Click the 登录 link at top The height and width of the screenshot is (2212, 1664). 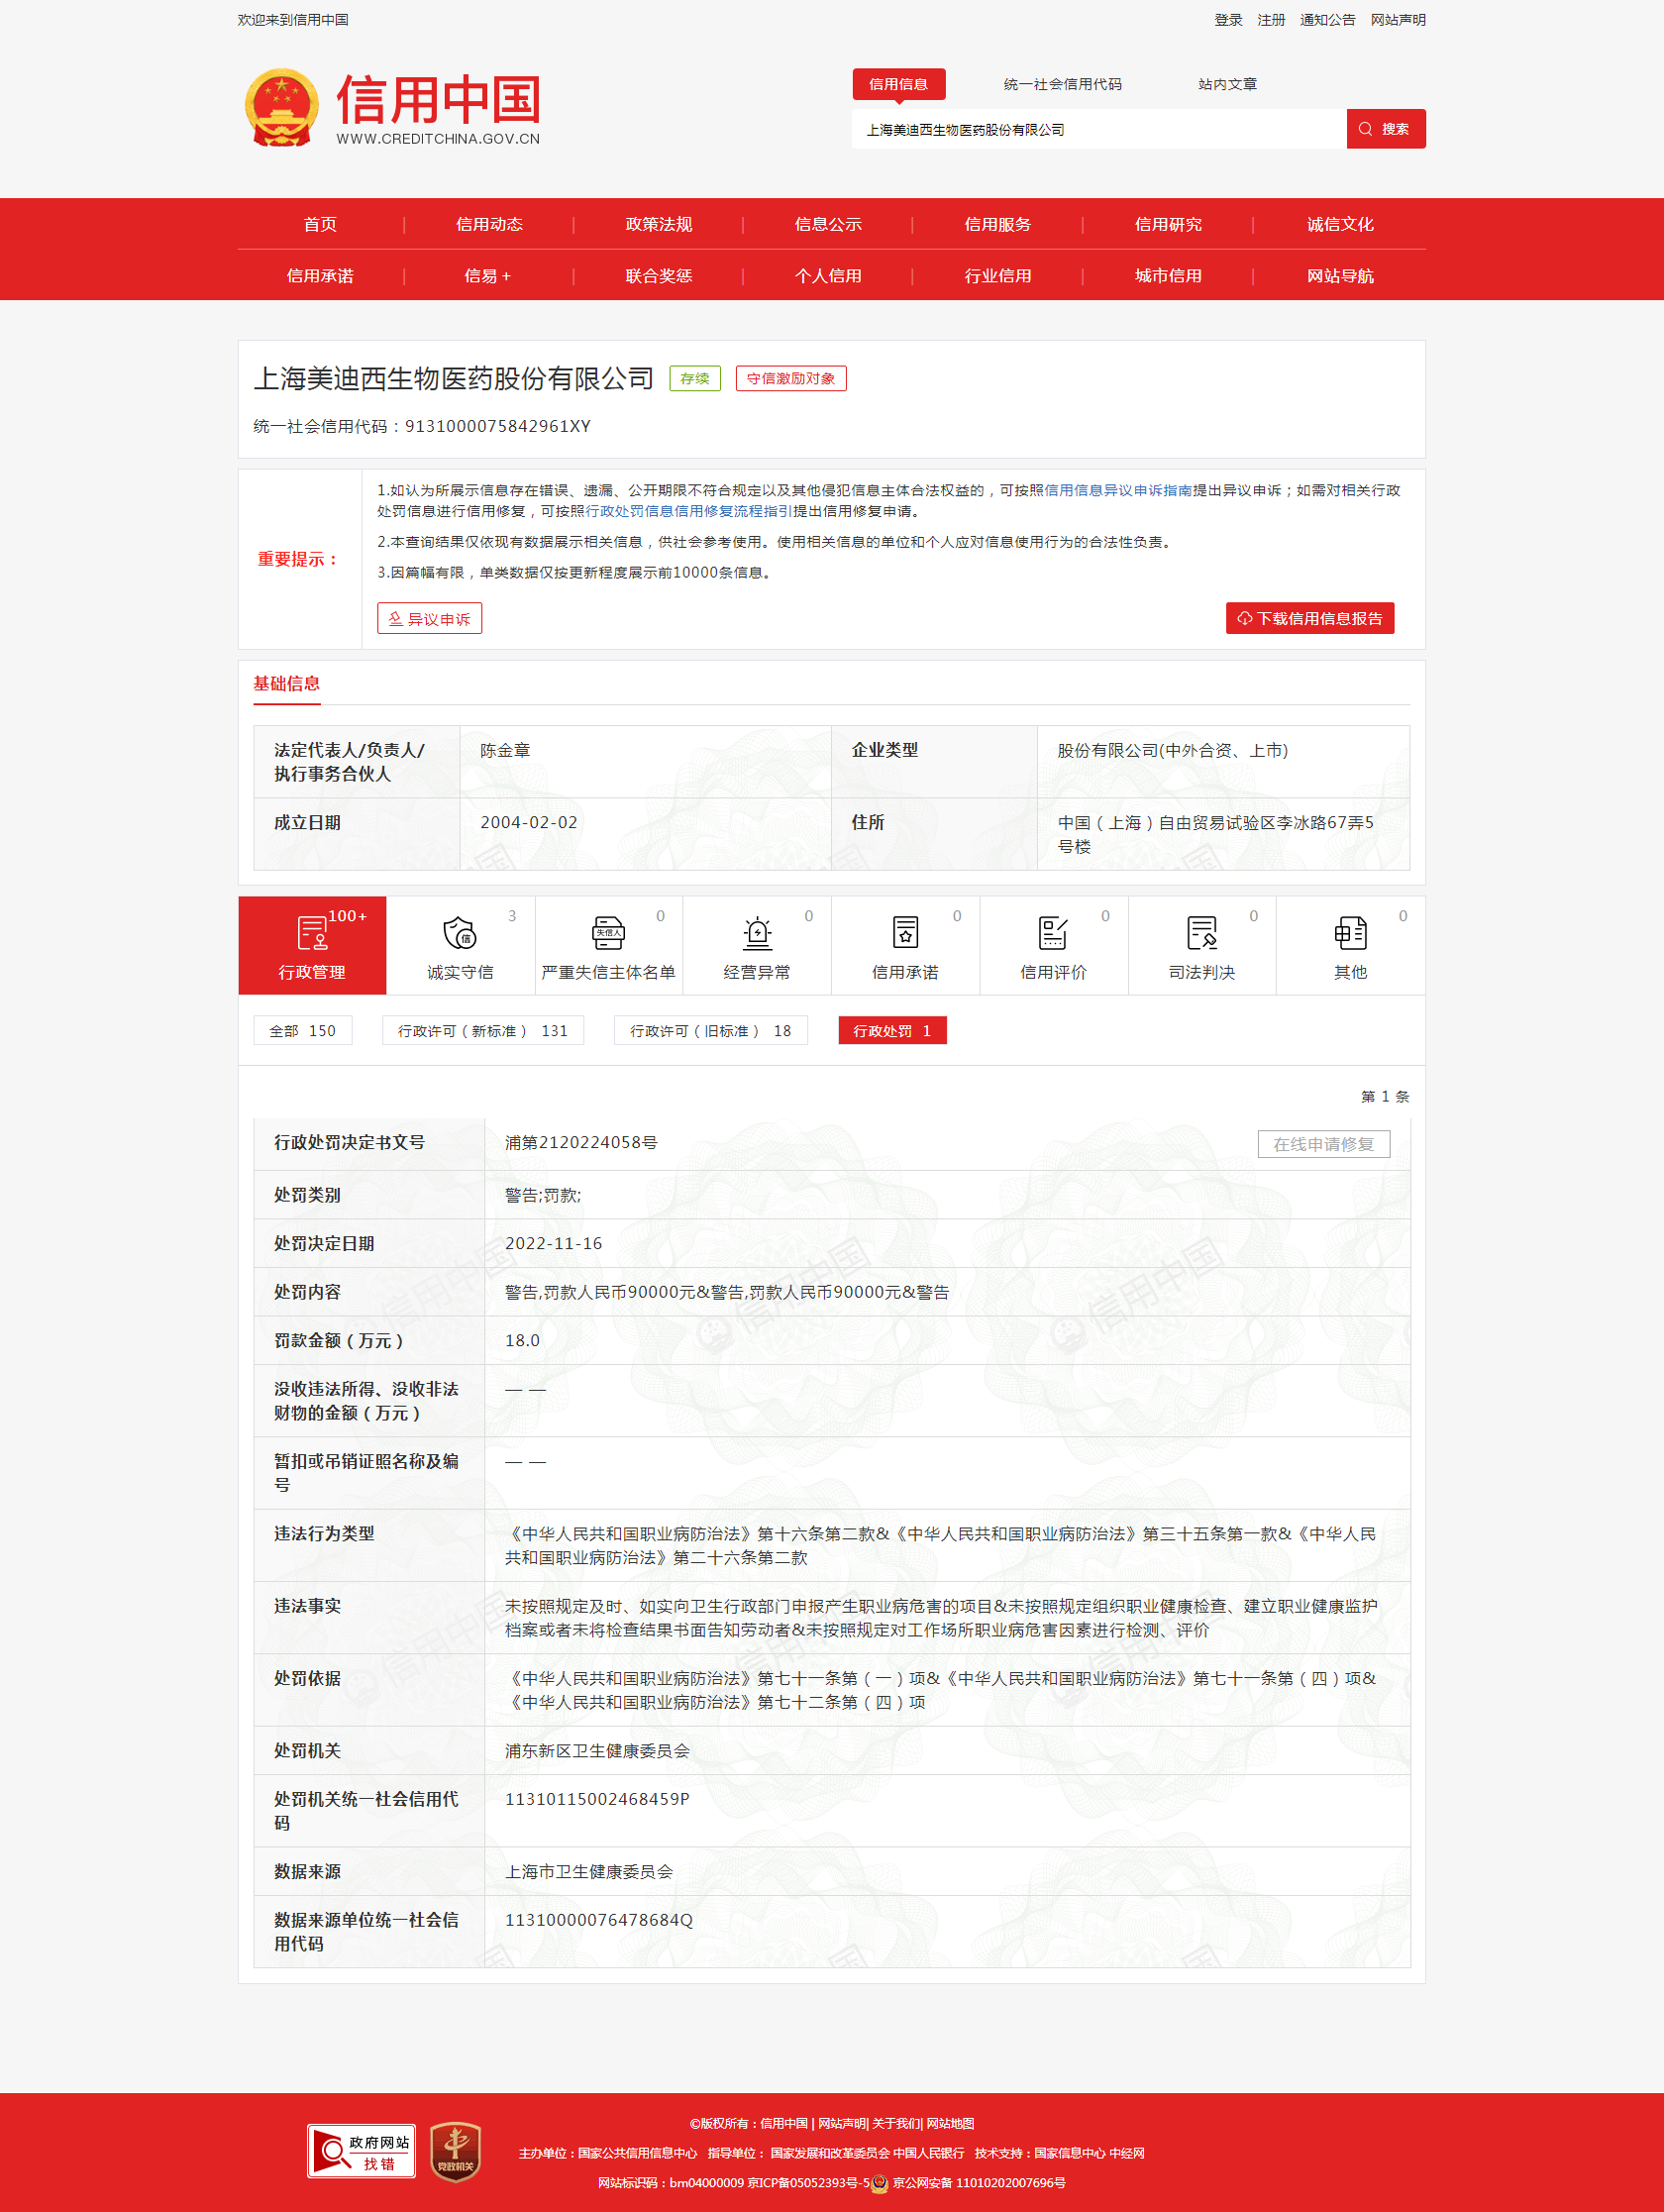tap(1228, 20)
